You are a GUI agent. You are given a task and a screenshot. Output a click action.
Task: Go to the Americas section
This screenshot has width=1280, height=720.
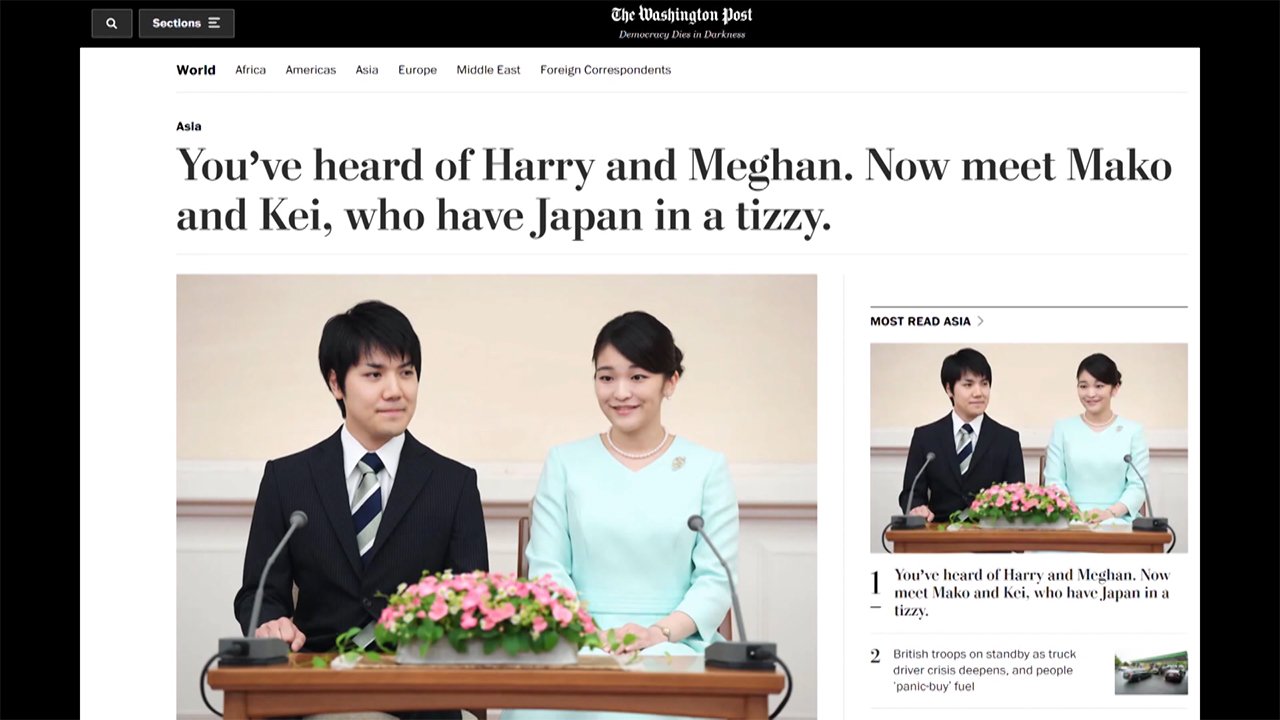[310, 70]
